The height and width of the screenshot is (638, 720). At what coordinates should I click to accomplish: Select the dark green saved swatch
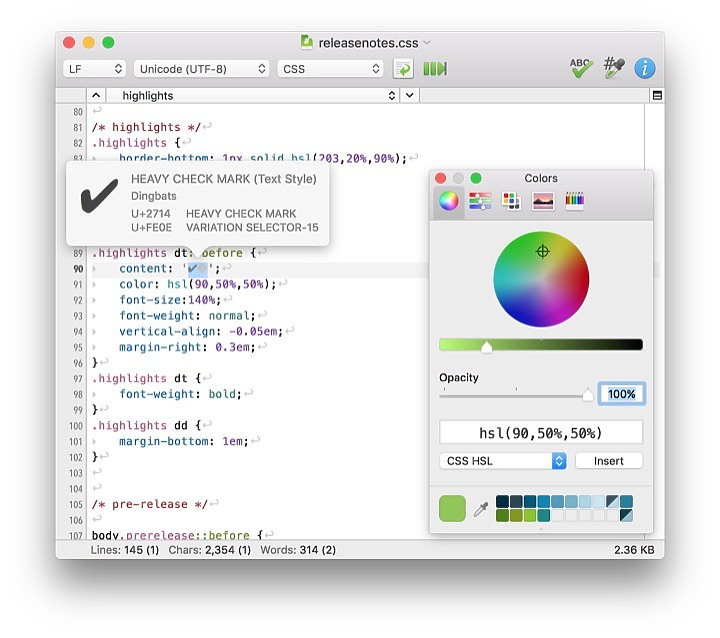pyautogui.click(x=502, y=516)
